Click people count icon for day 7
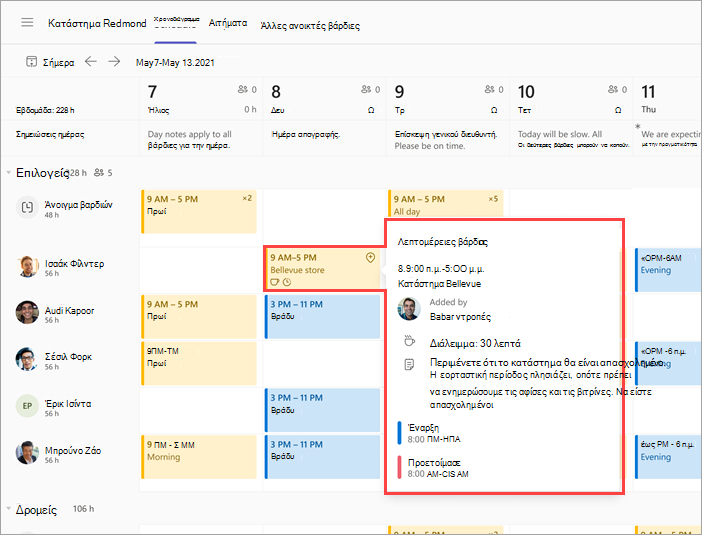 (x=243, y=89)
